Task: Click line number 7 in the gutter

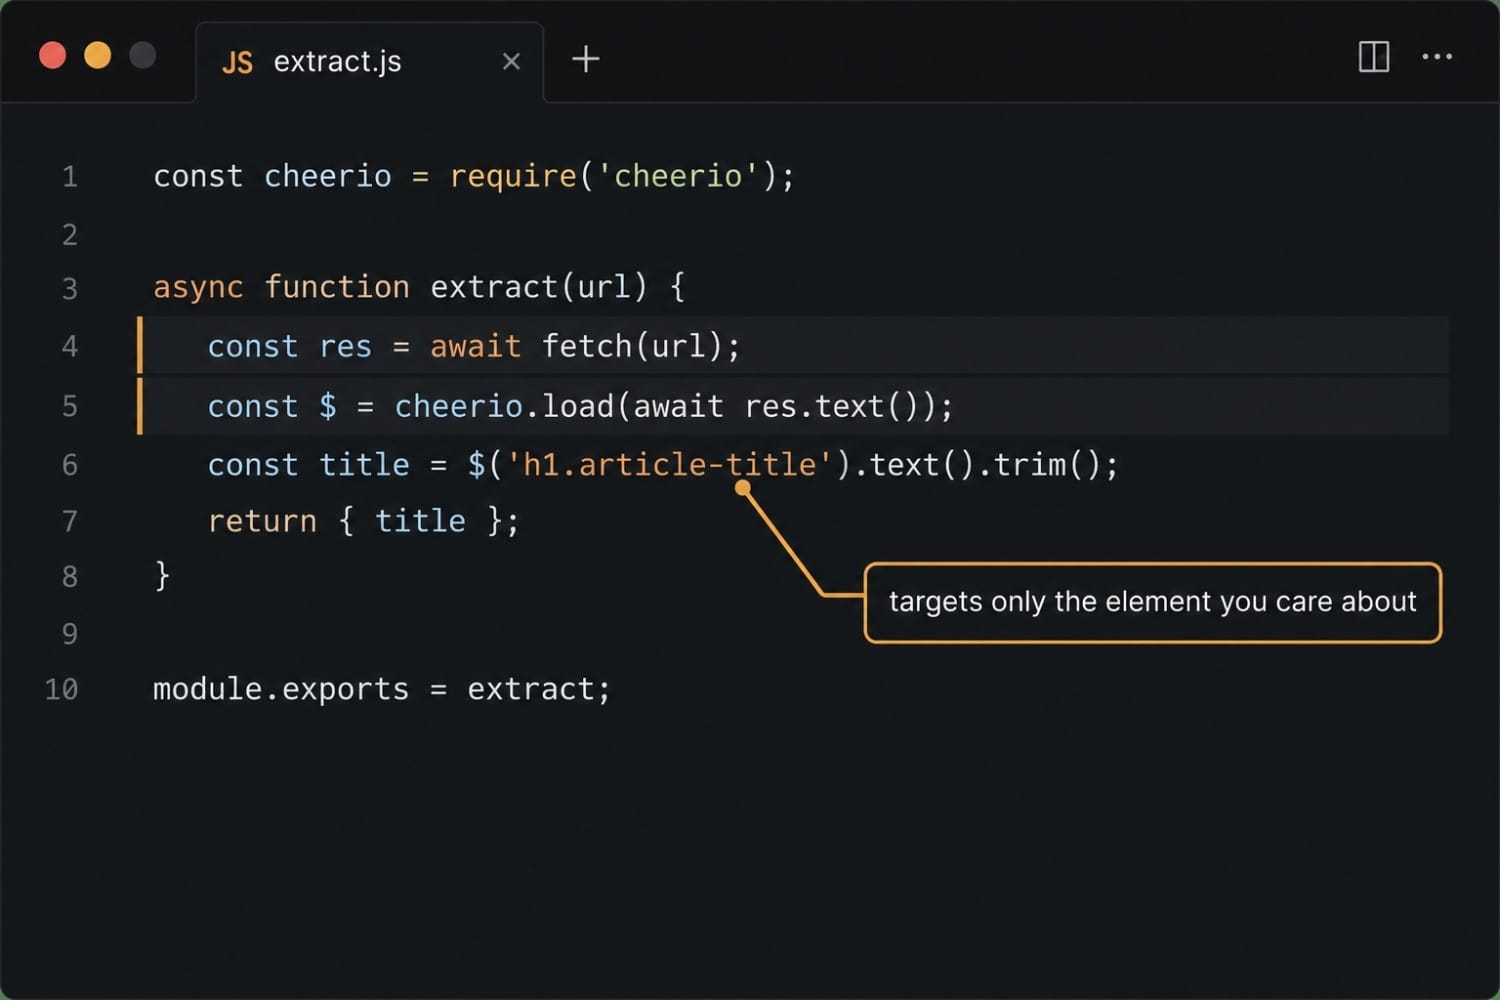Action: pyautogui.click(x=70, y=521)
